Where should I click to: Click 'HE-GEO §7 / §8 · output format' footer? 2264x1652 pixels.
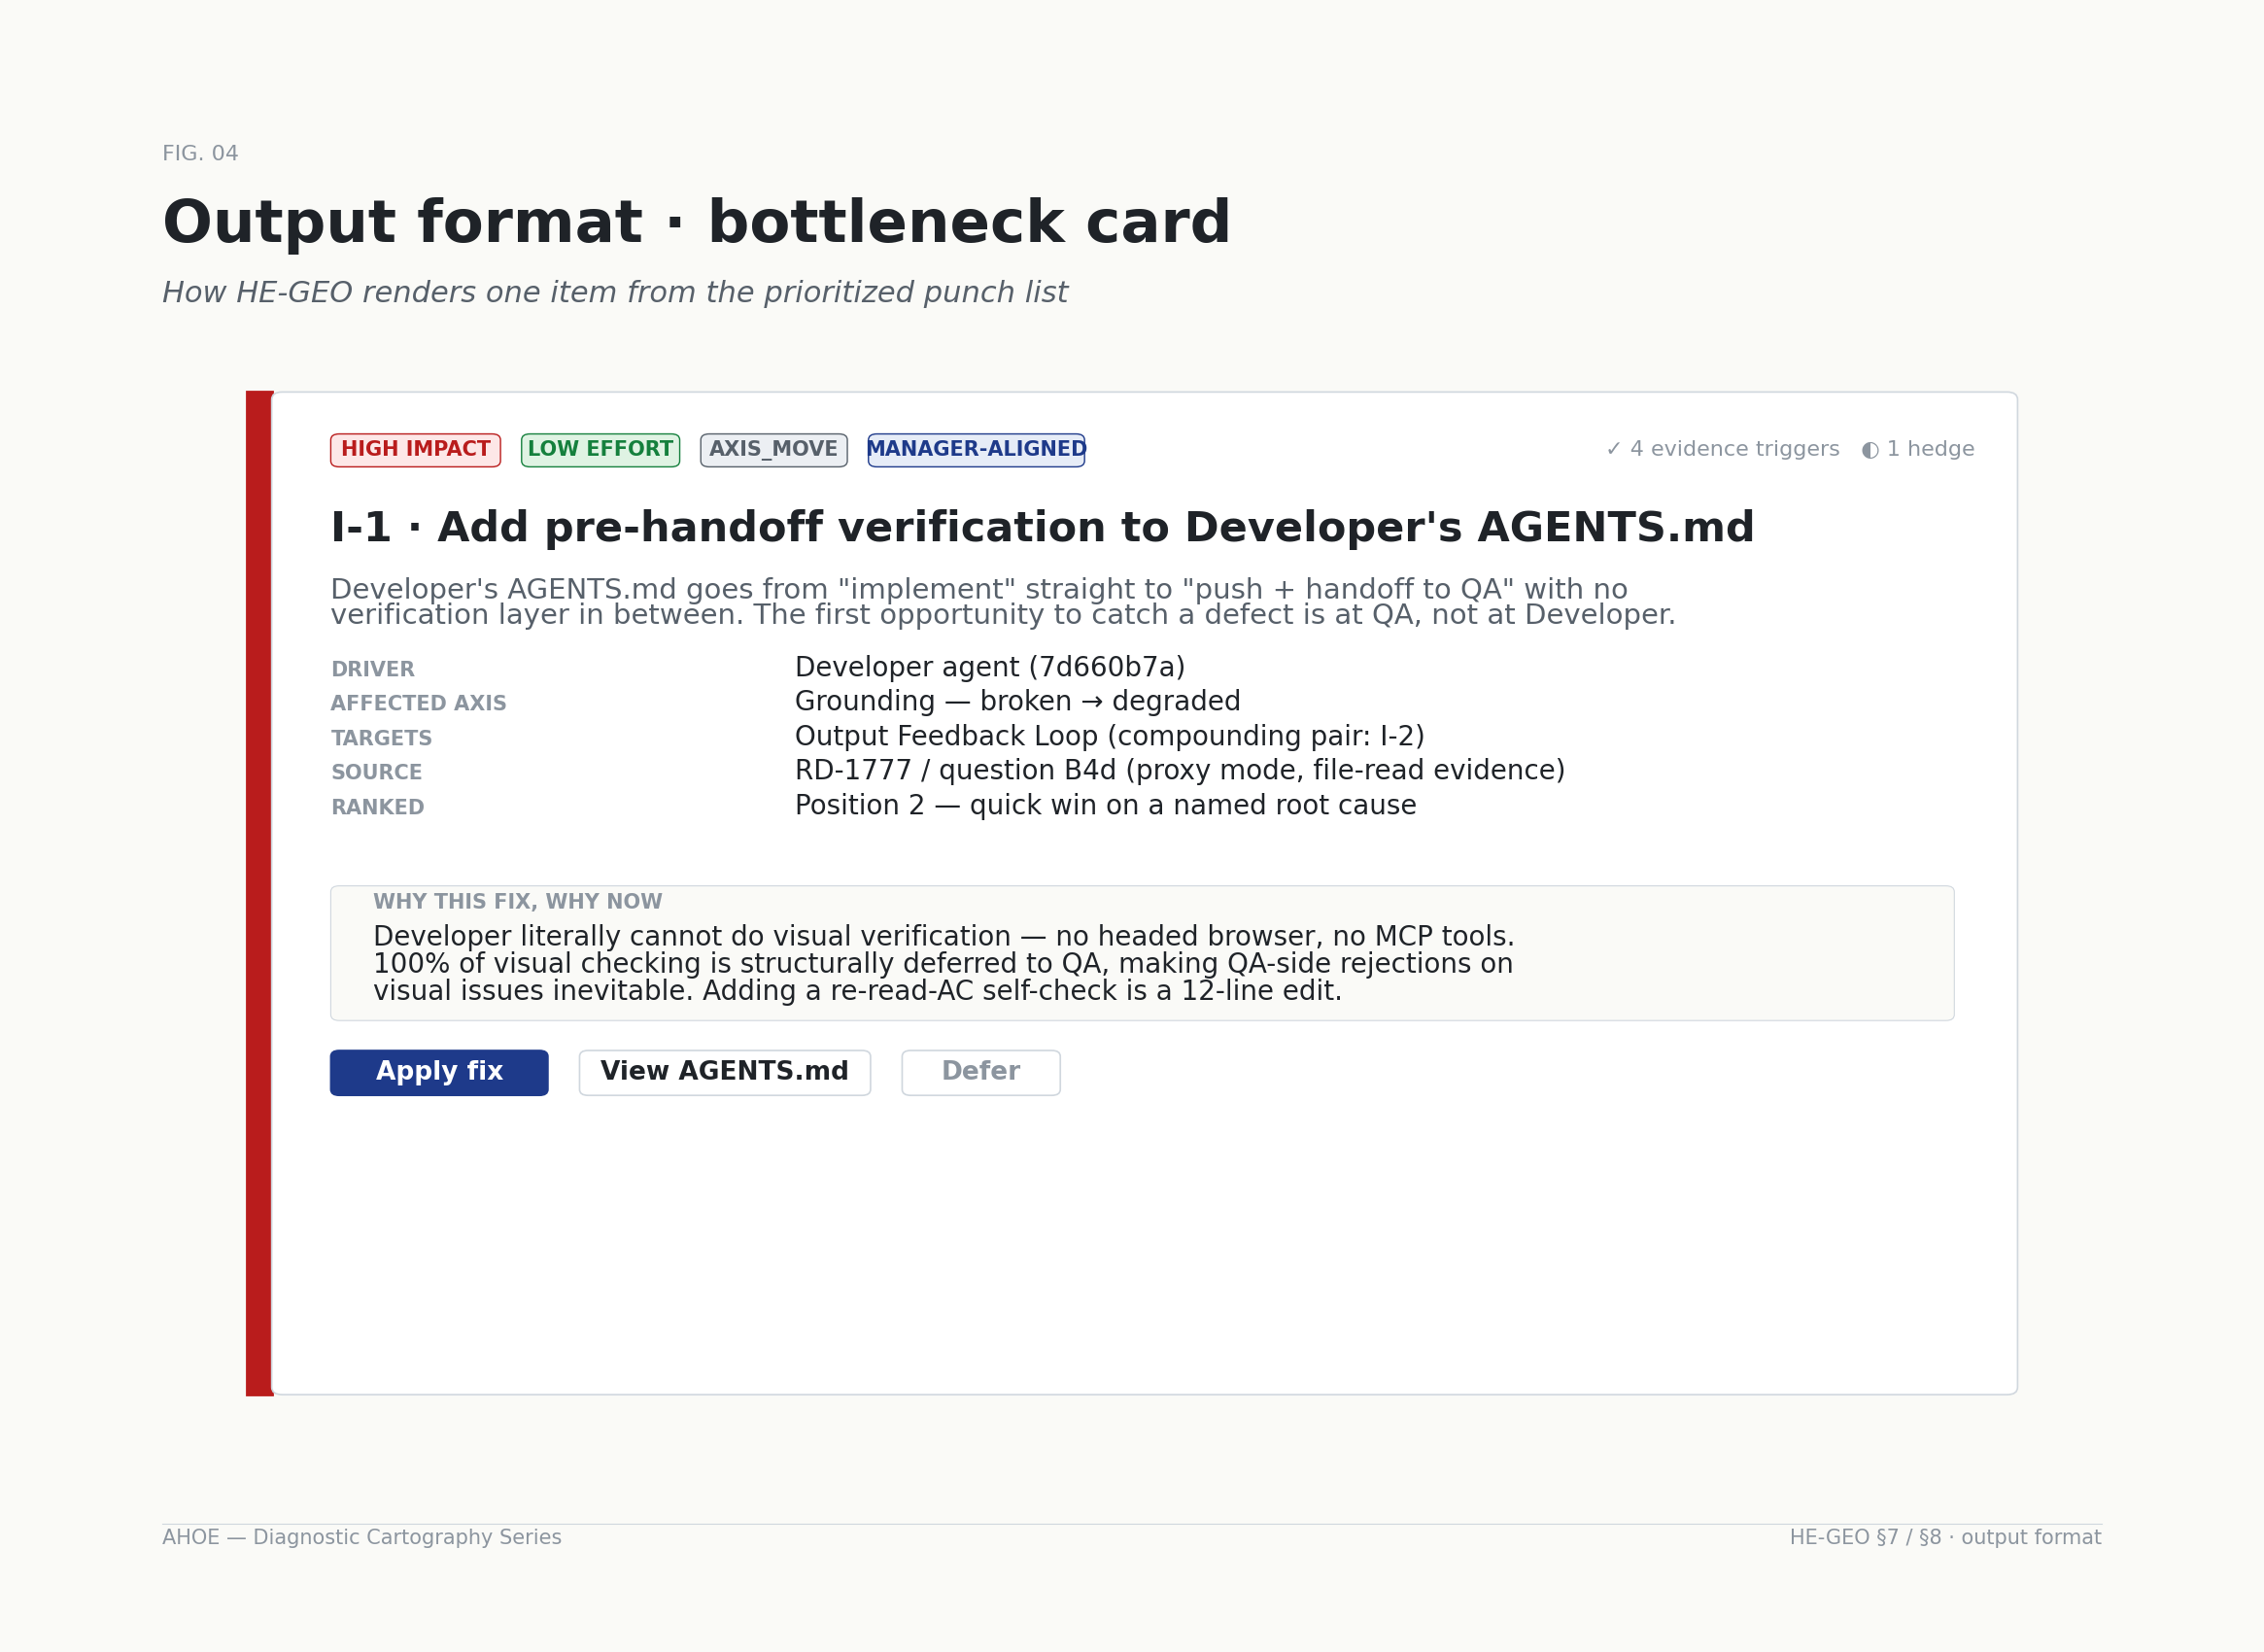tap(1946, 1538)
